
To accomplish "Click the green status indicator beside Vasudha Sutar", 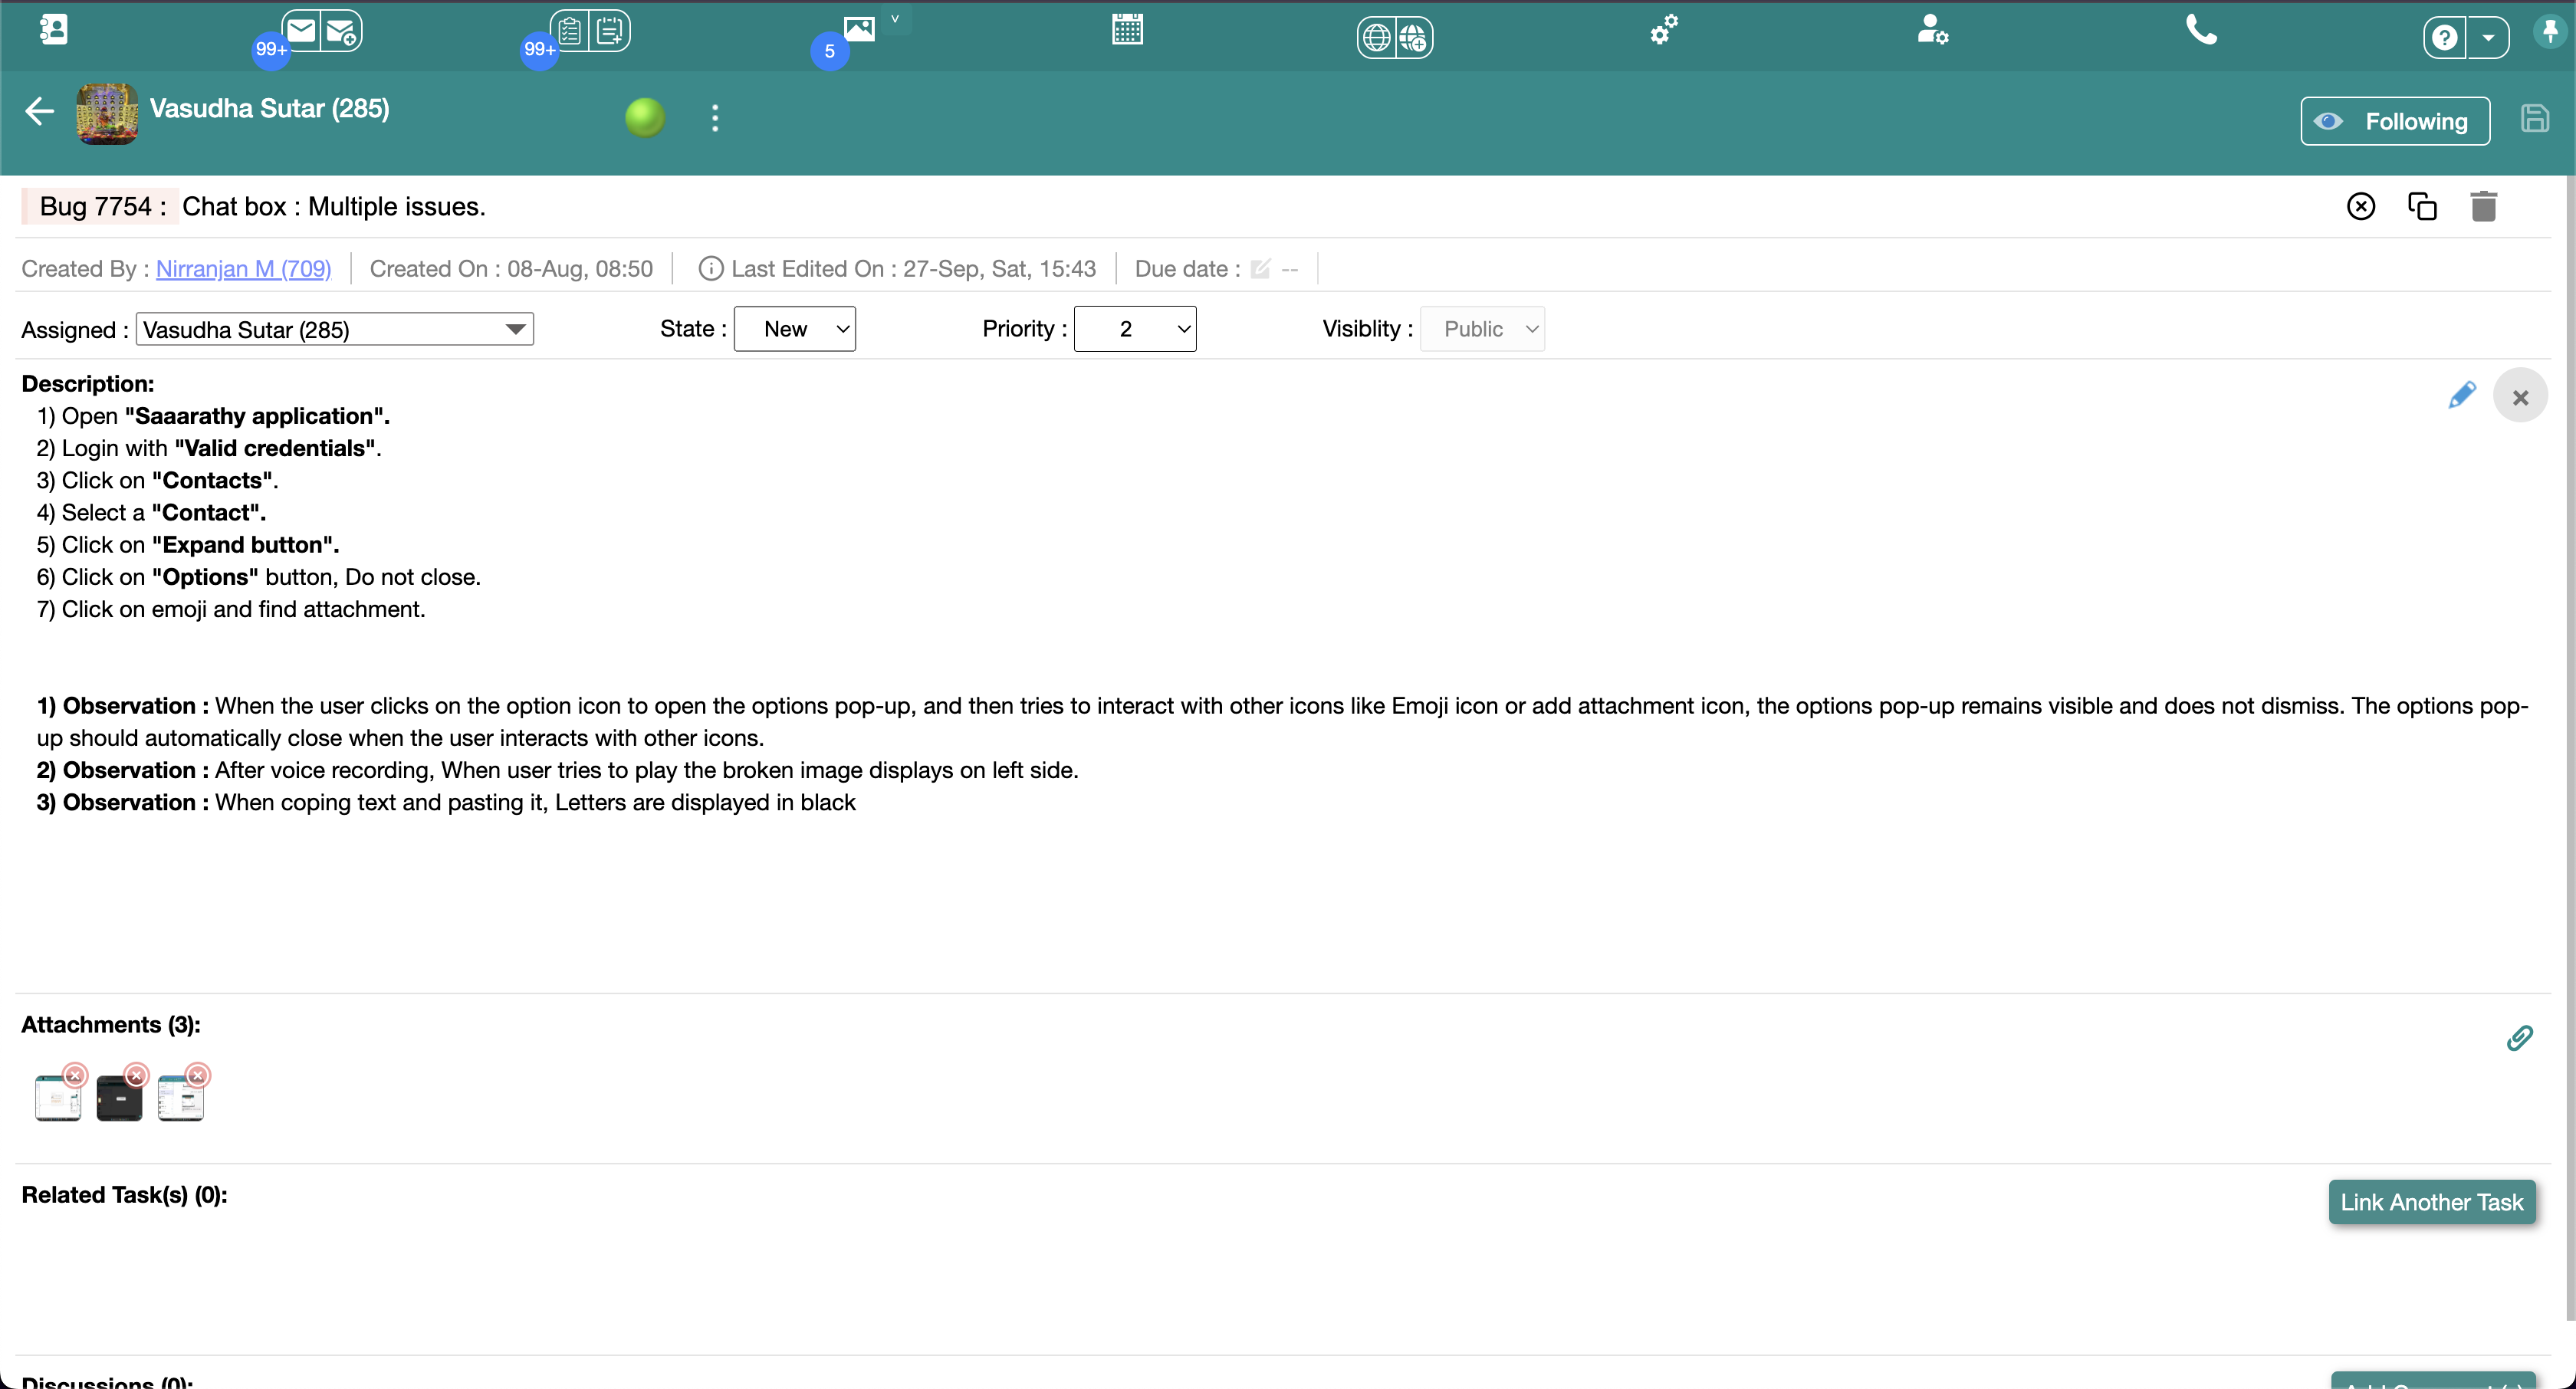I will [x=644, y=117].
